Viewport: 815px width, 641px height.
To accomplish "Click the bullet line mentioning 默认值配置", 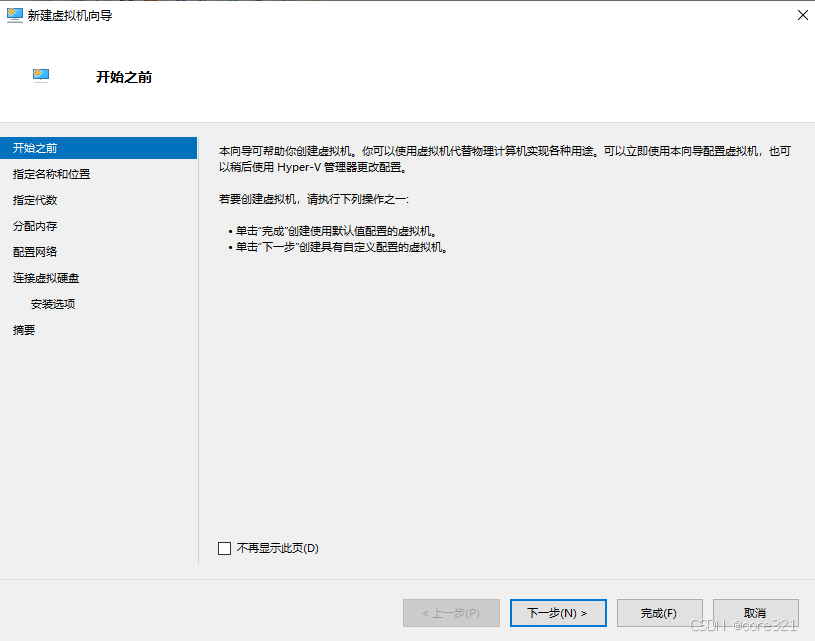I will [333, 231].
